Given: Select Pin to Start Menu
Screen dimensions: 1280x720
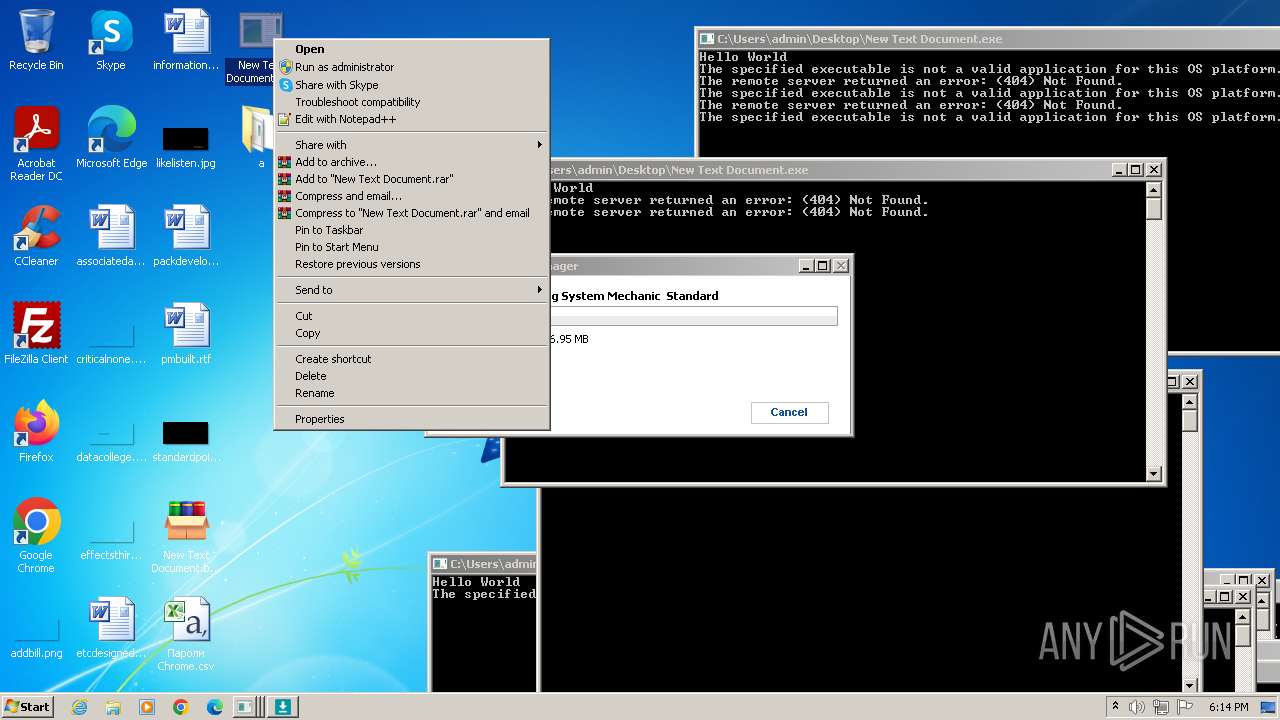Looking at the screenshot, I should pos(412,247).
